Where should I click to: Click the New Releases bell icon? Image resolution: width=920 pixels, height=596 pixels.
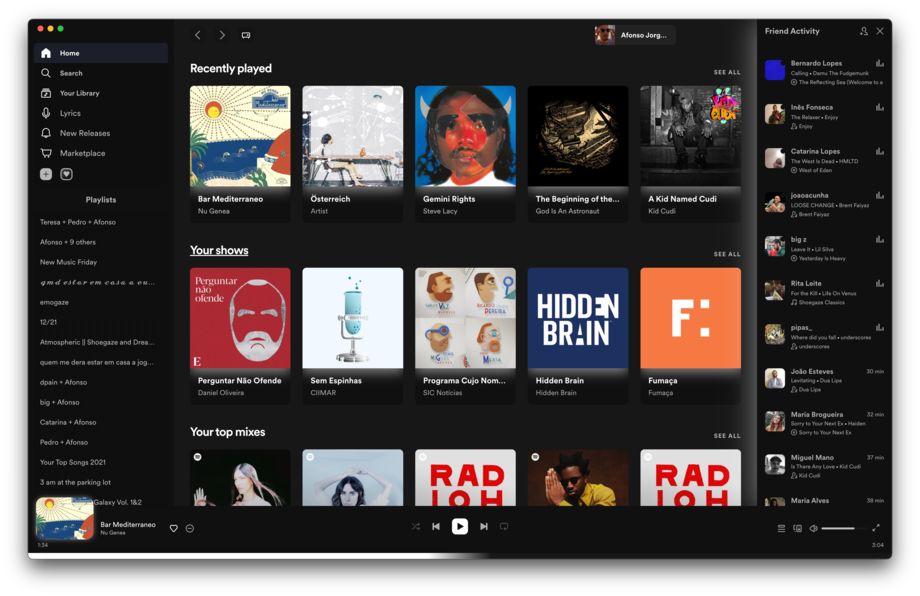point(46,133)
